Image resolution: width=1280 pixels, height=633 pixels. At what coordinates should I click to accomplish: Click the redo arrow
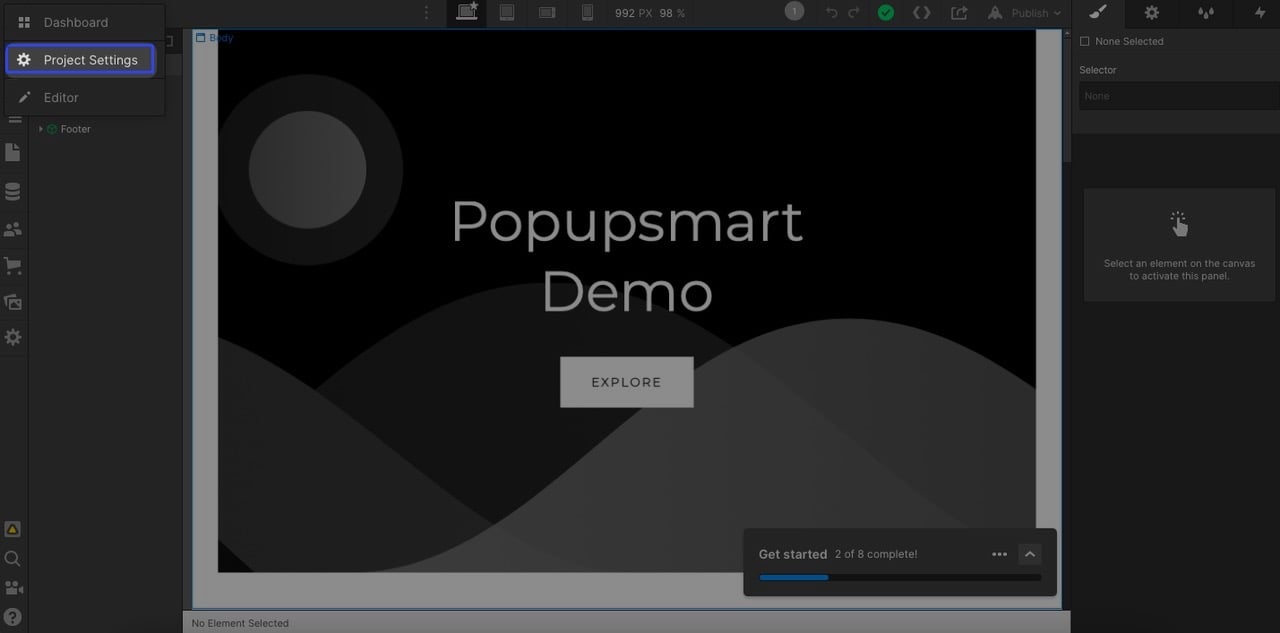coord(854,13)
